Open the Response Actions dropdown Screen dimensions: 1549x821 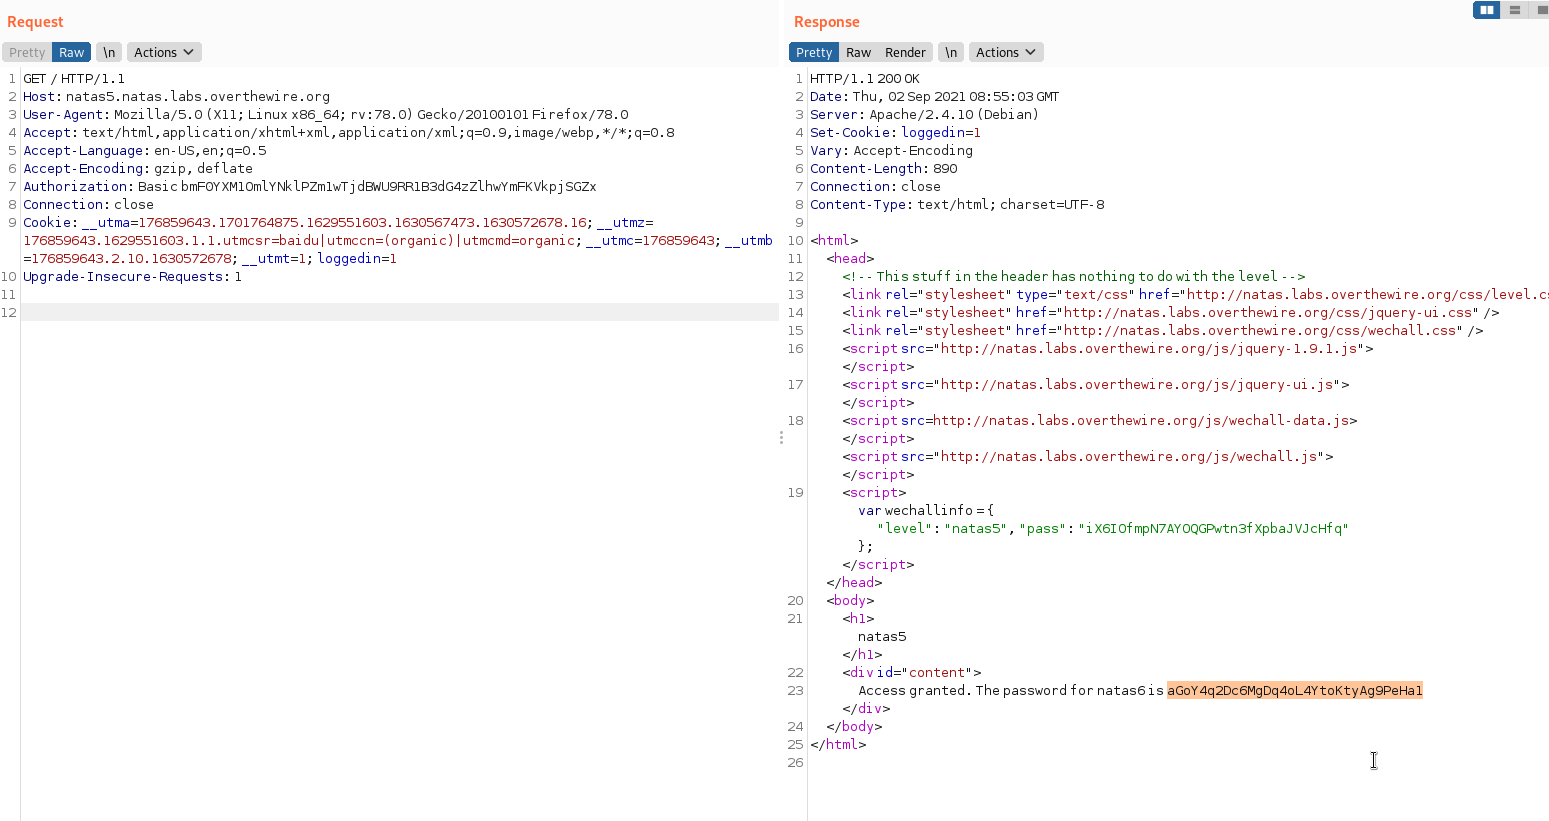[1006, 52]
